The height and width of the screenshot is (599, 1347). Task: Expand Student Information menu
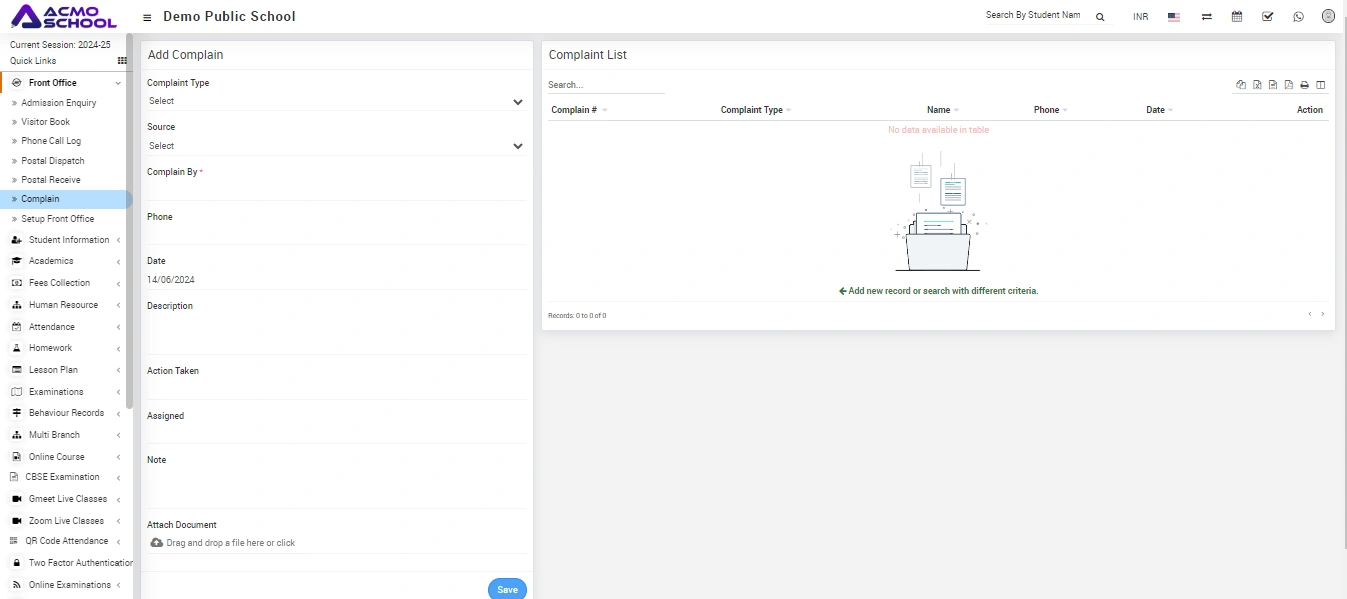point(68,240)
